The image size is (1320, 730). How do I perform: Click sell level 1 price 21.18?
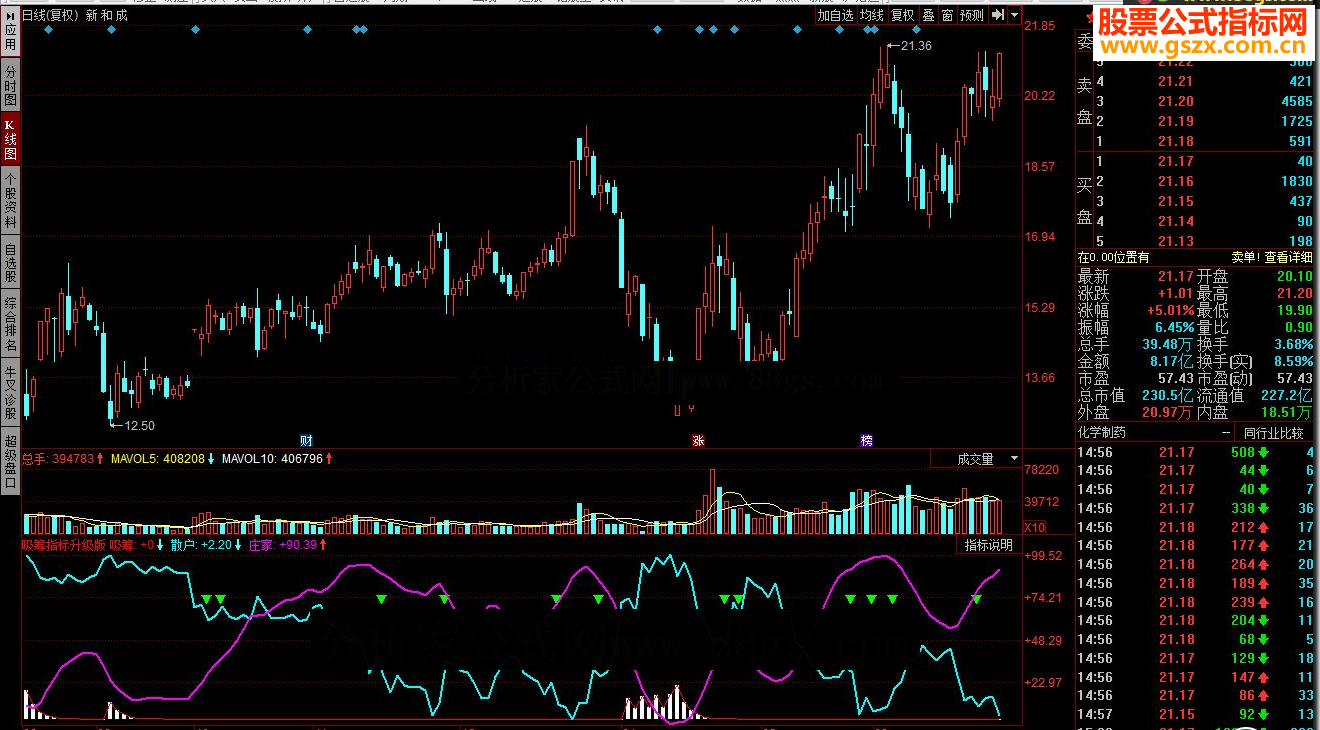point(1175,141)
